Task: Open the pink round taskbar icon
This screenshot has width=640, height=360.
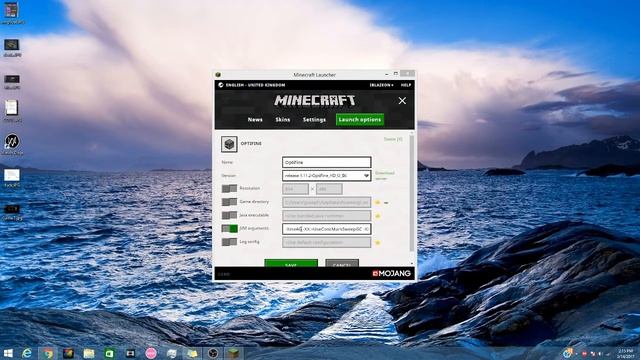Action: [151, 353]
